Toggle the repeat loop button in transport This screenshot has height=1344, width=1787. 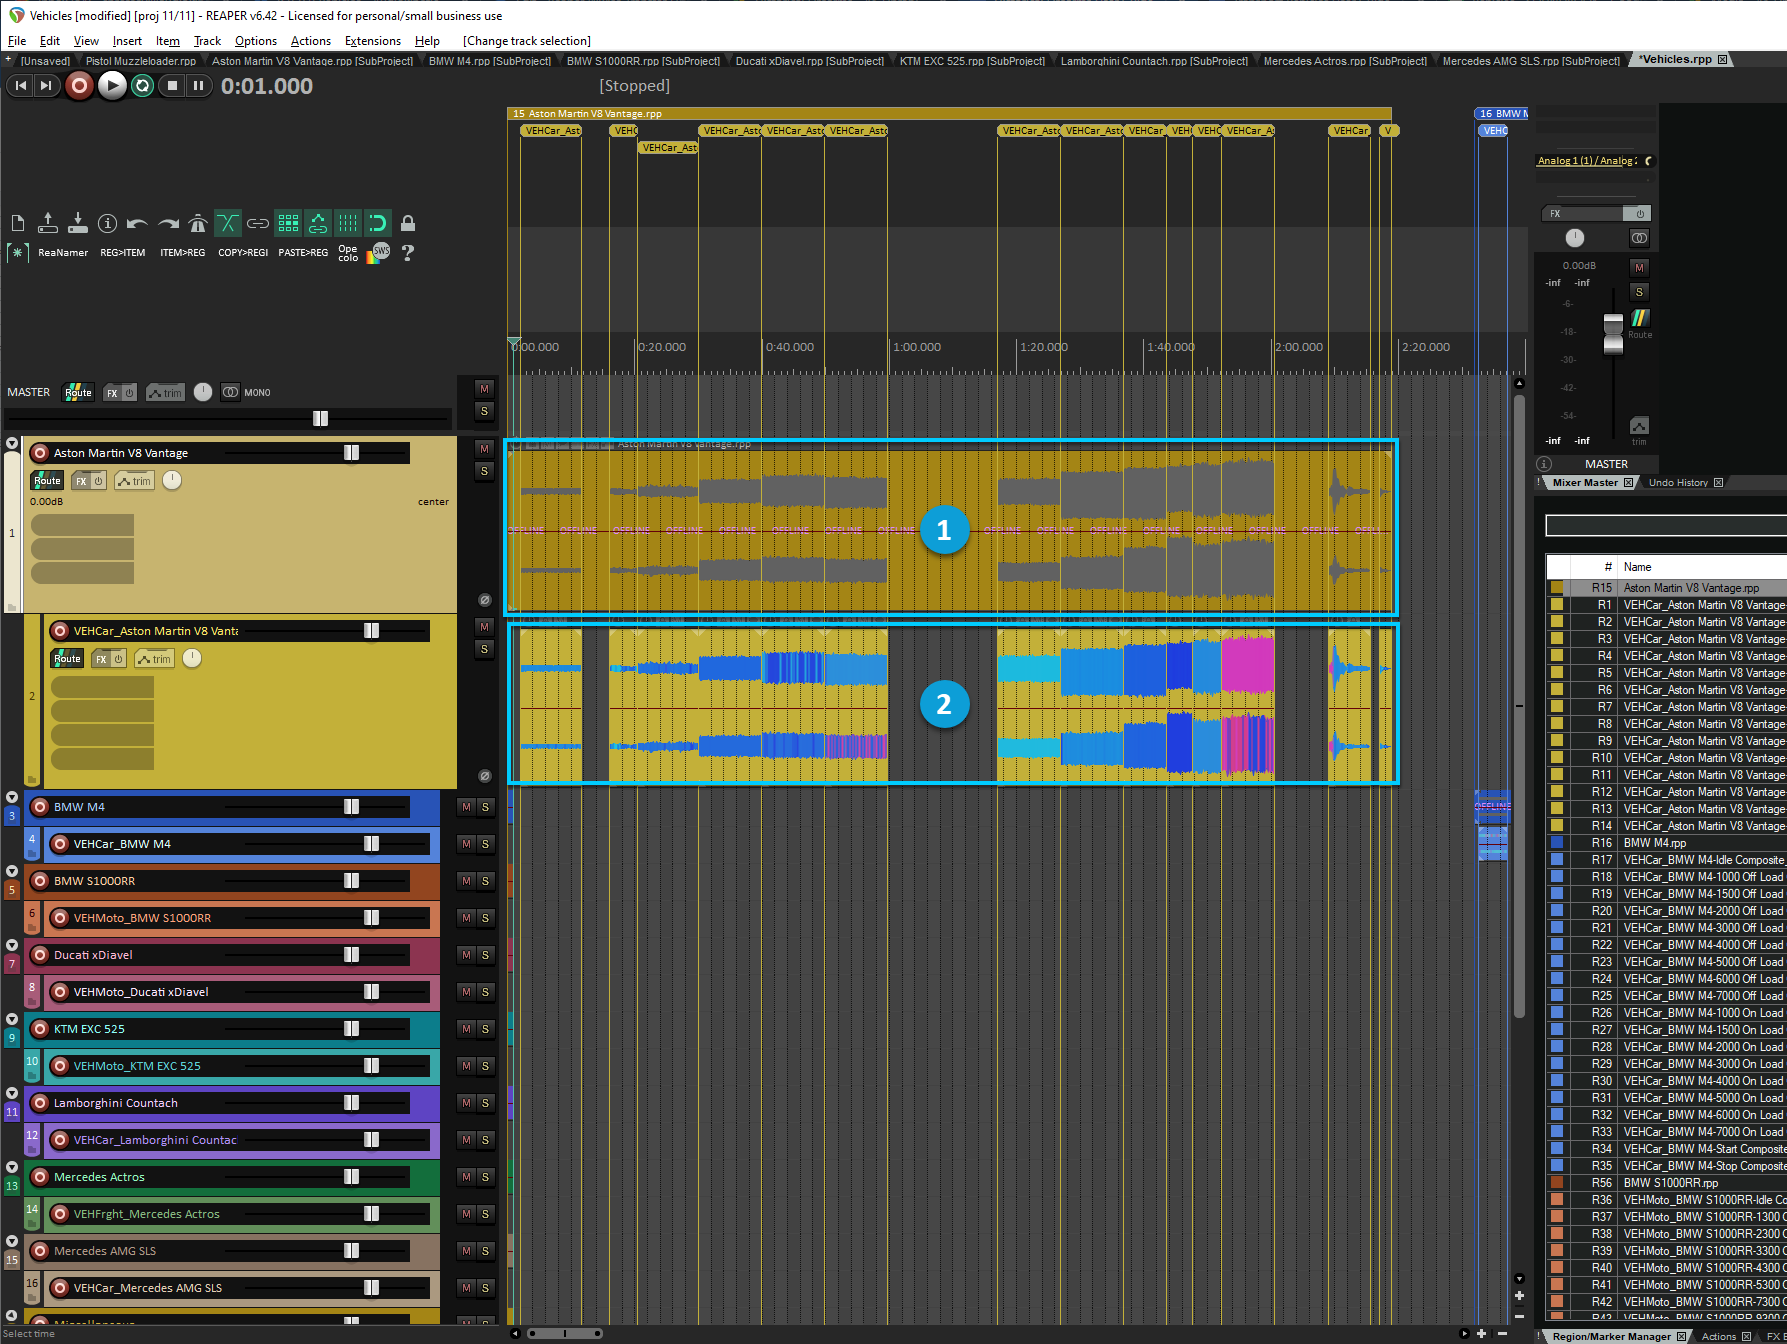tap(143, 86)
